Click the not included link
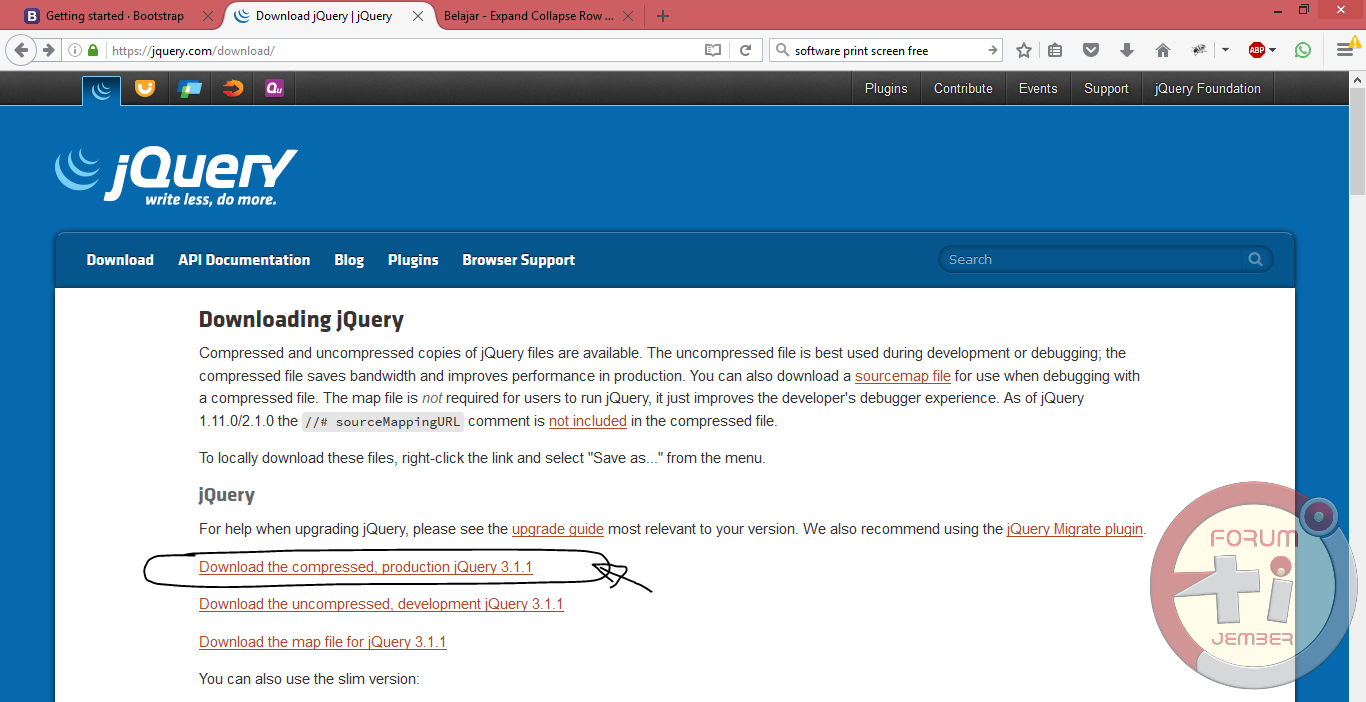Screen dimensions: 1366x702 (588, 421)
